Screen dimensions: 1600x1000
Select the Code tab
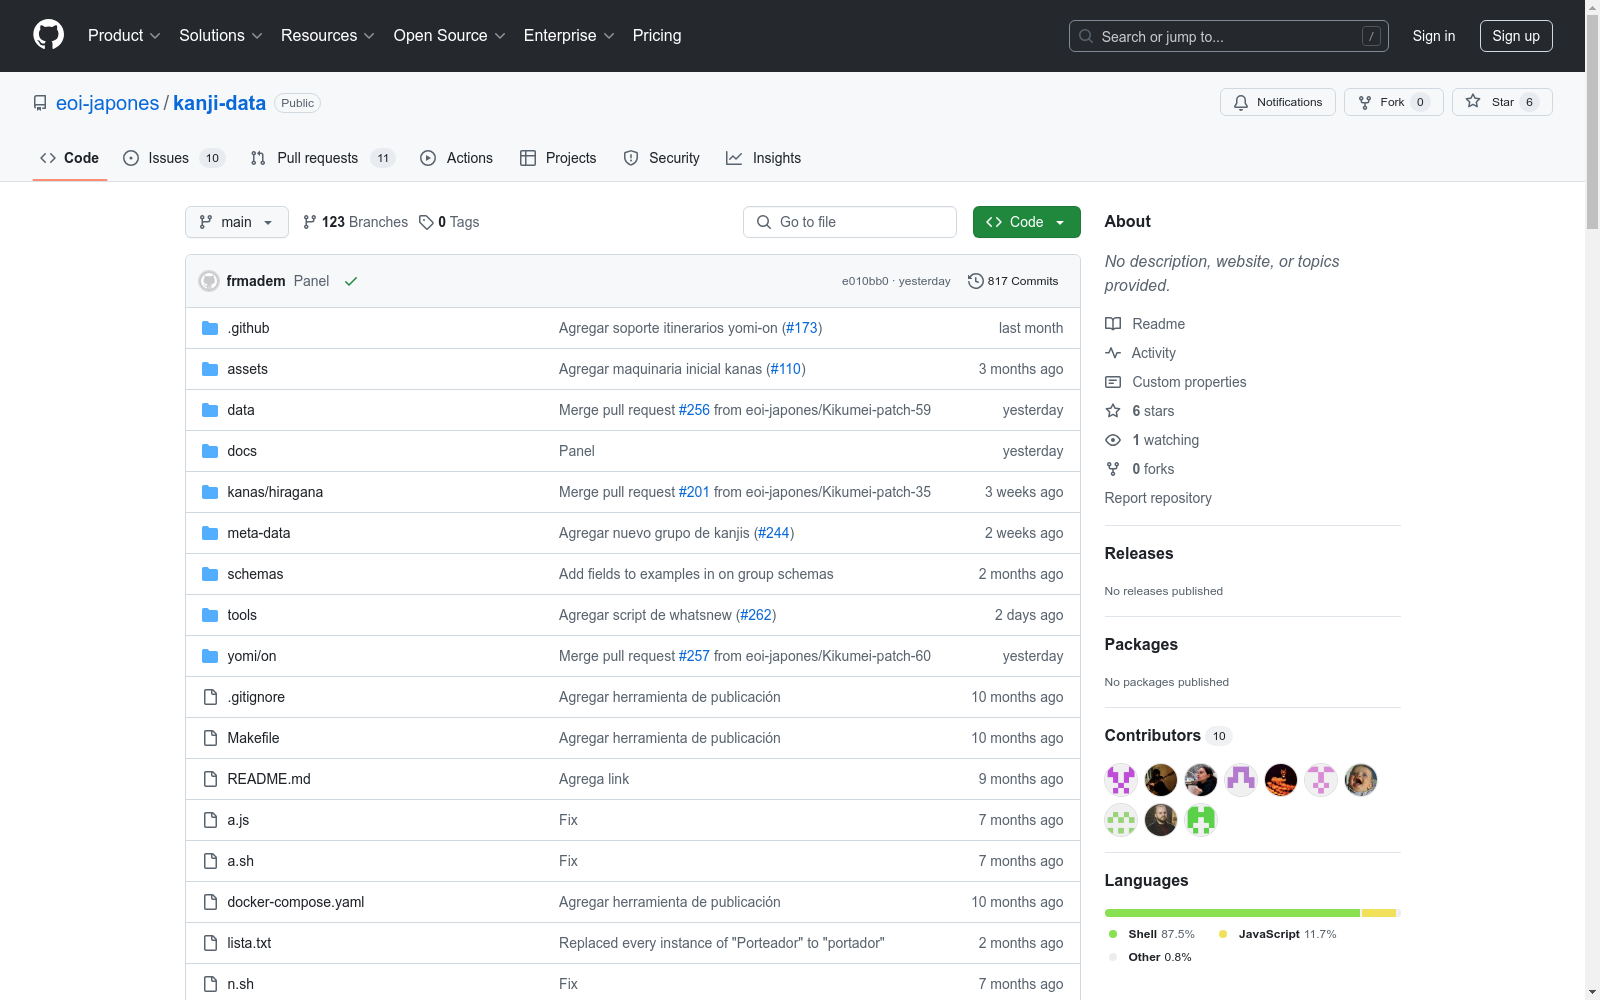pyautogui.click(x=70, y=158)
